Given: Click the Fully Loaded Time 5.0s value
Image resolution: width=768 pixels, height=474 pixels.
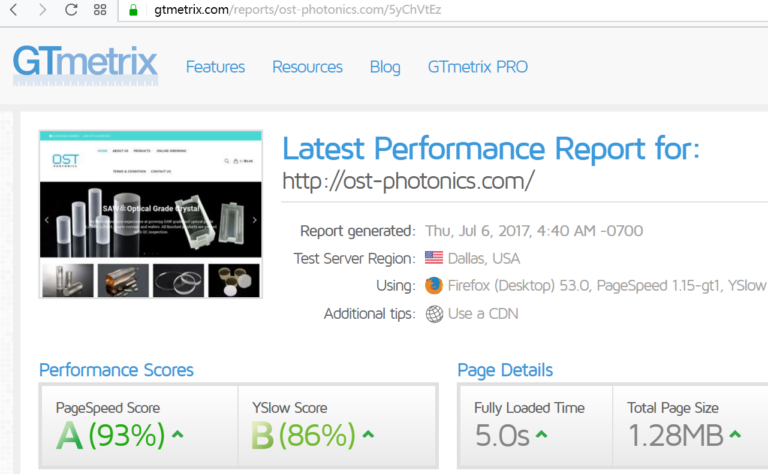Looking at the screenshot, I should pos(502,435).
